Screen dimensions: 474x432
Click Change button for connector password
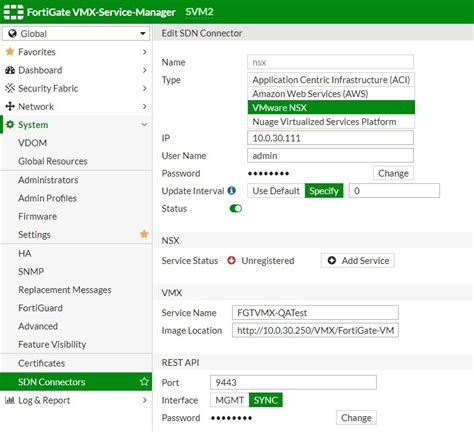[393, 173]
